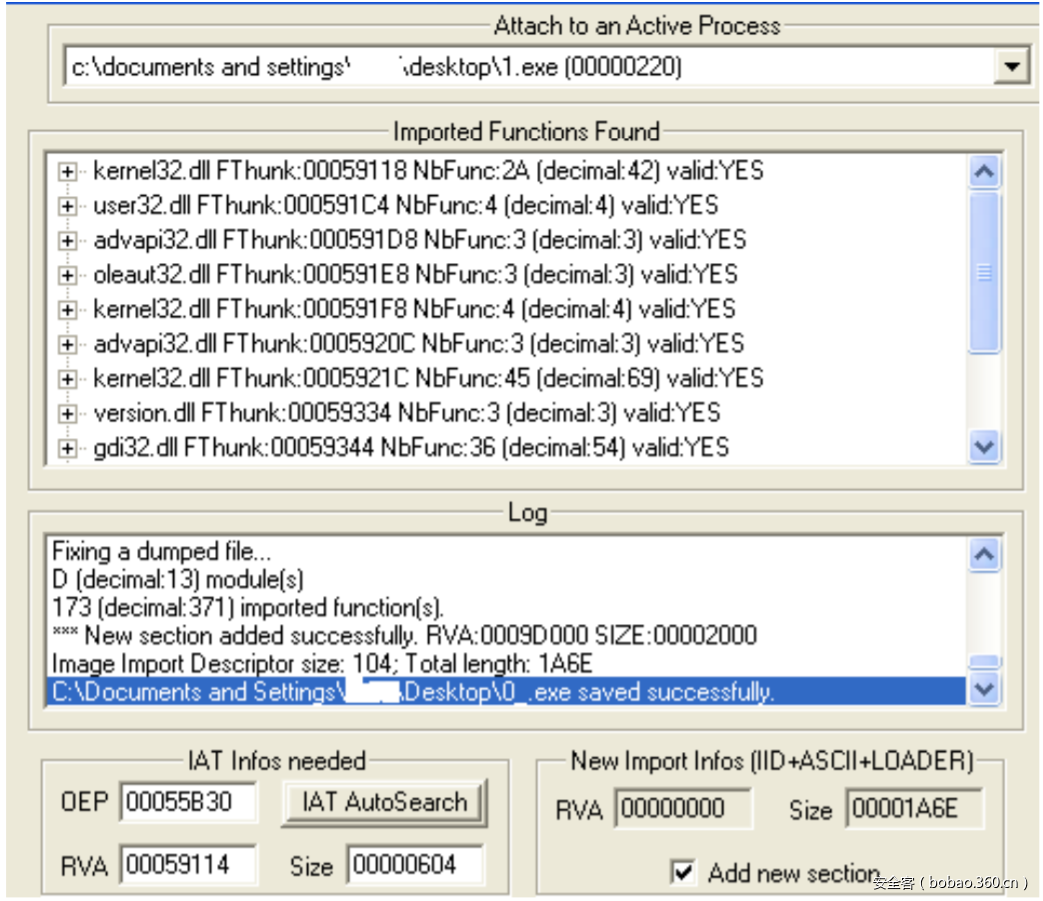
Task: Click the IAT Size field 00000604
Action: tap(414, 865)
